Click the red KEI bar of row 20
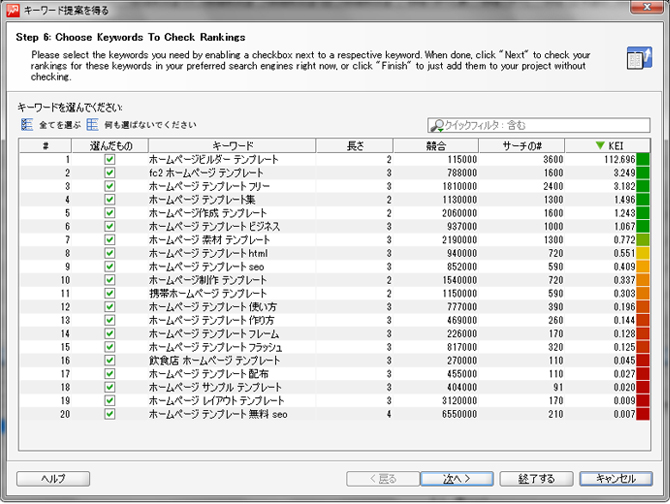 (x=643, y=414)
